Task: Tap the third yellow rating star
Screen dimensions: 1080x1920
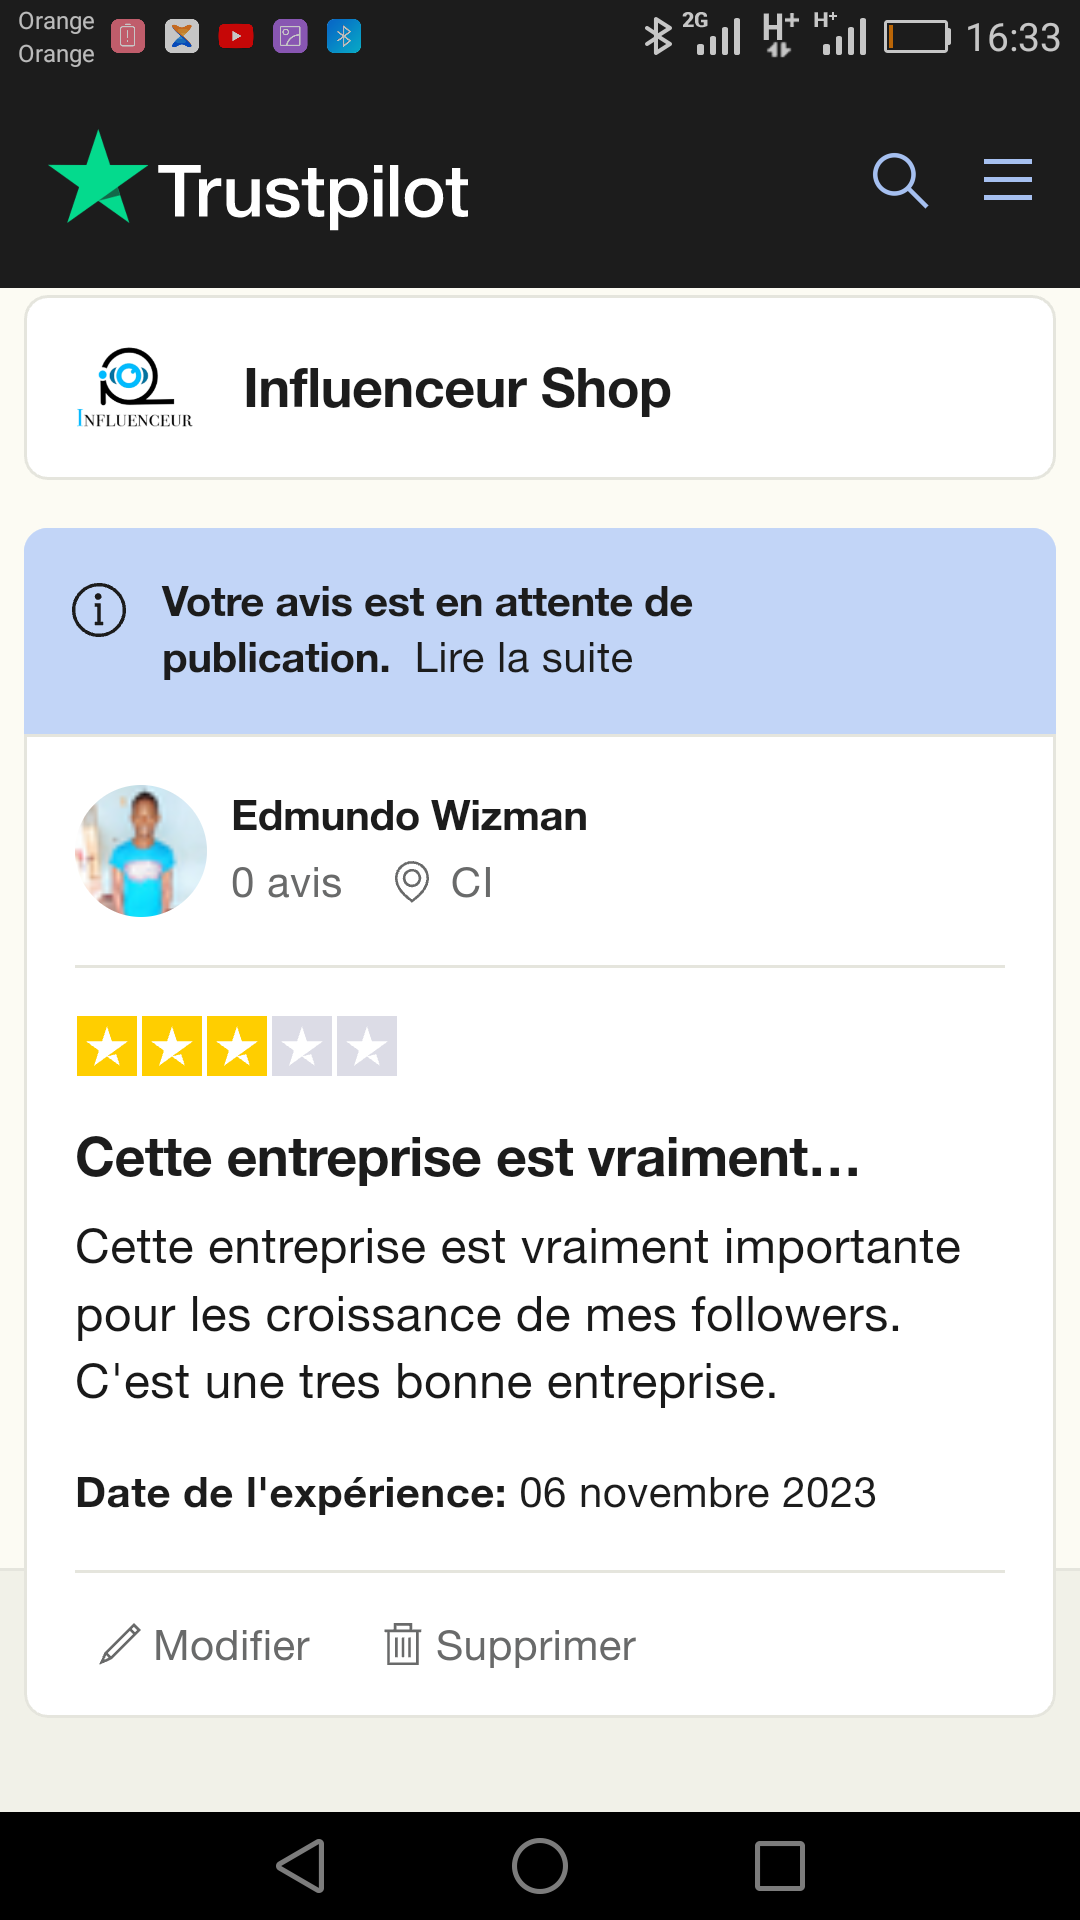Action: (x=237, y=1046)
